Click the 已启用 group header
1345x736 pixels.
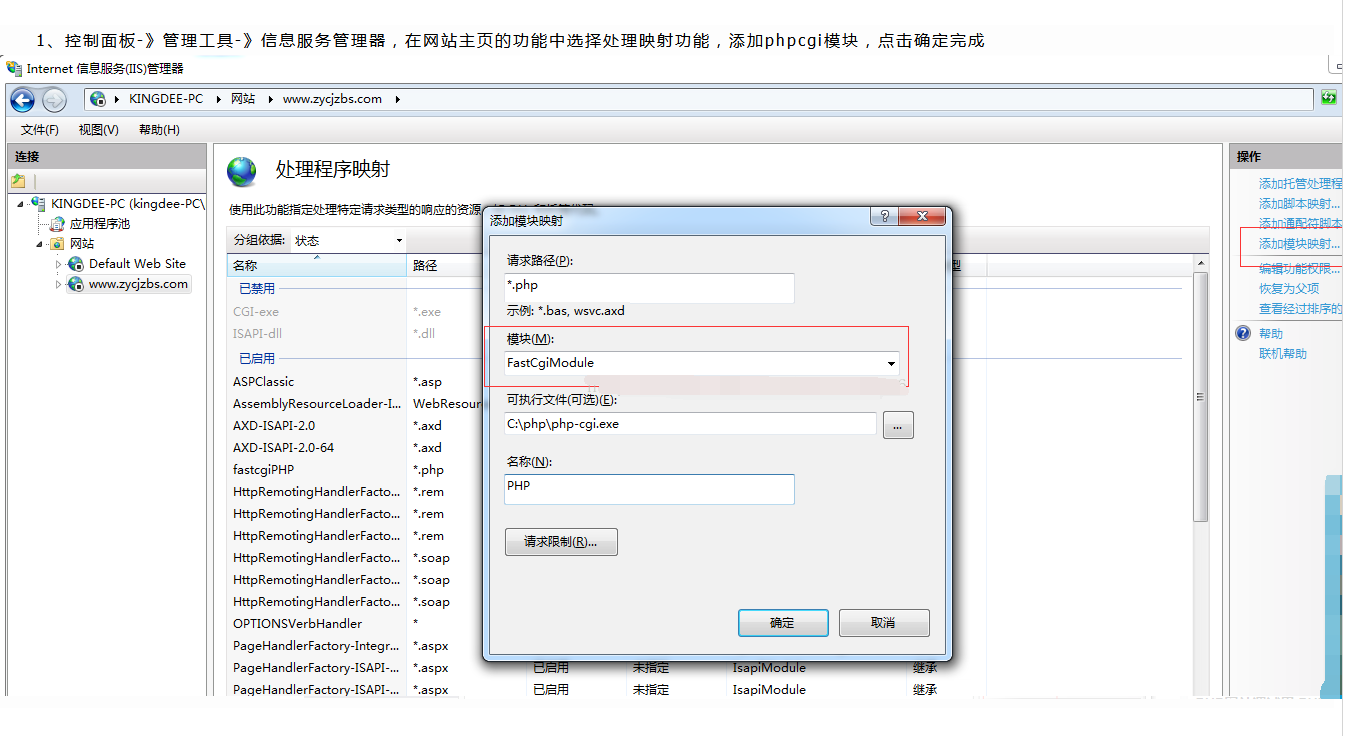[257, 358]
